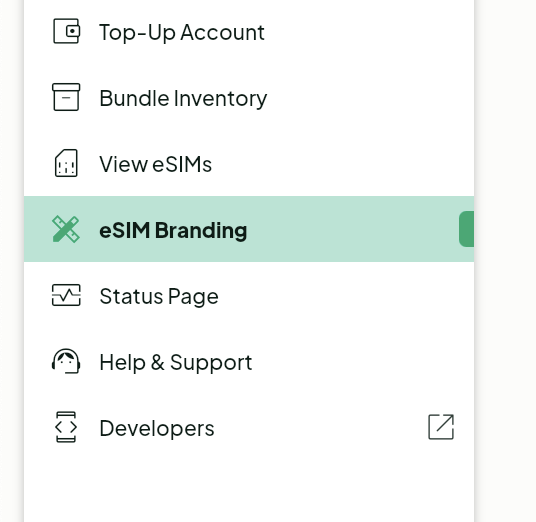This screenshot has height=522, width=536.
Task: Click the green active indicator bar
Action: point(467,229)
